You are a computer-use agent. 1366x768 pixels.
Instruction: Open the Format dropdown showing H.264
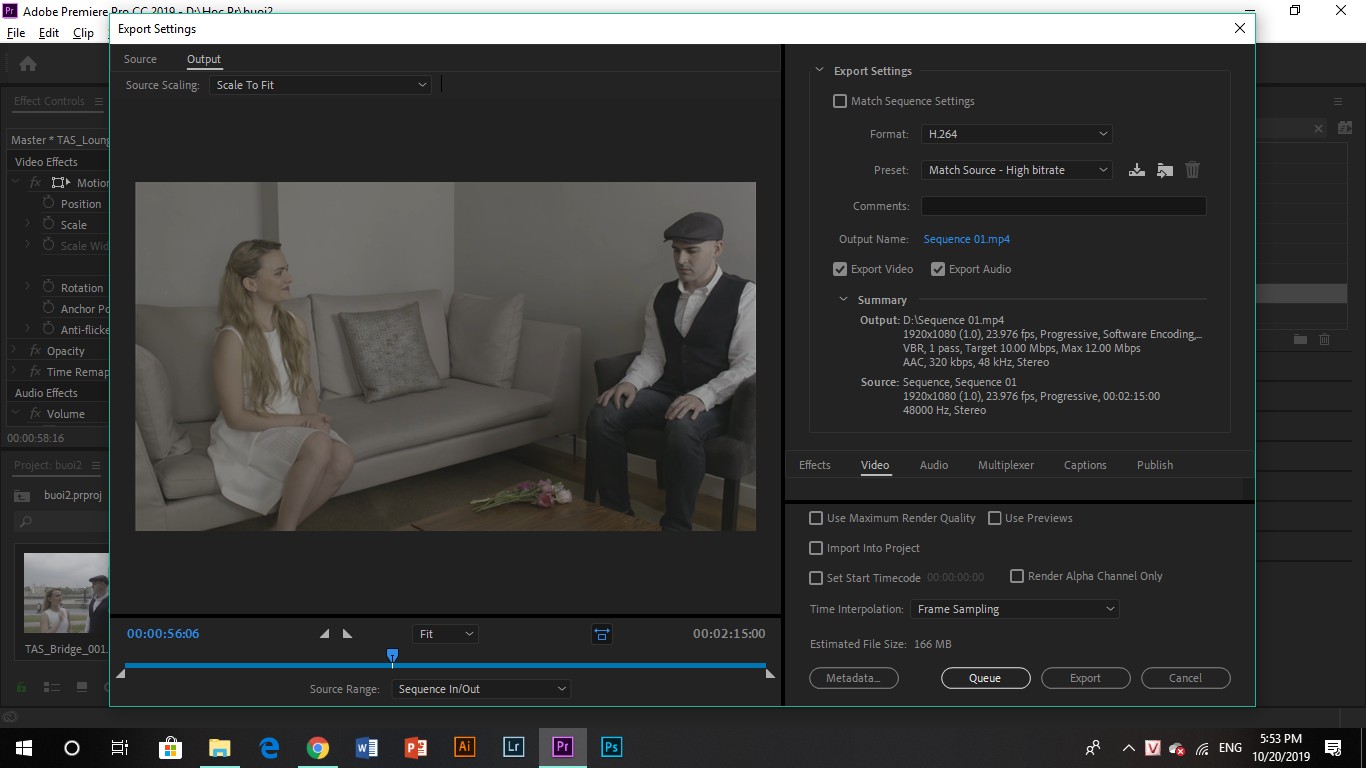(1017, 134)
